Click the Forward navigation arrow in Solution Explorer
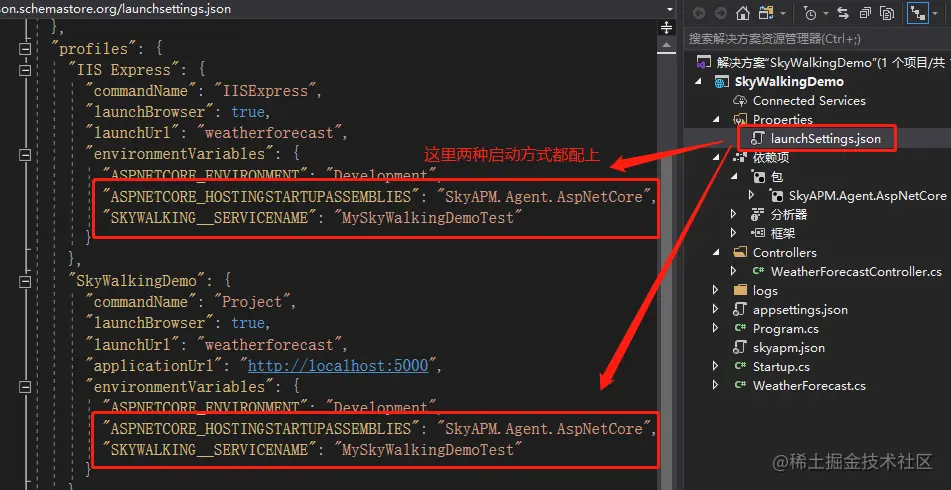Screen dimensions: 951x490 pyautogui.click(x=721, y=13)
